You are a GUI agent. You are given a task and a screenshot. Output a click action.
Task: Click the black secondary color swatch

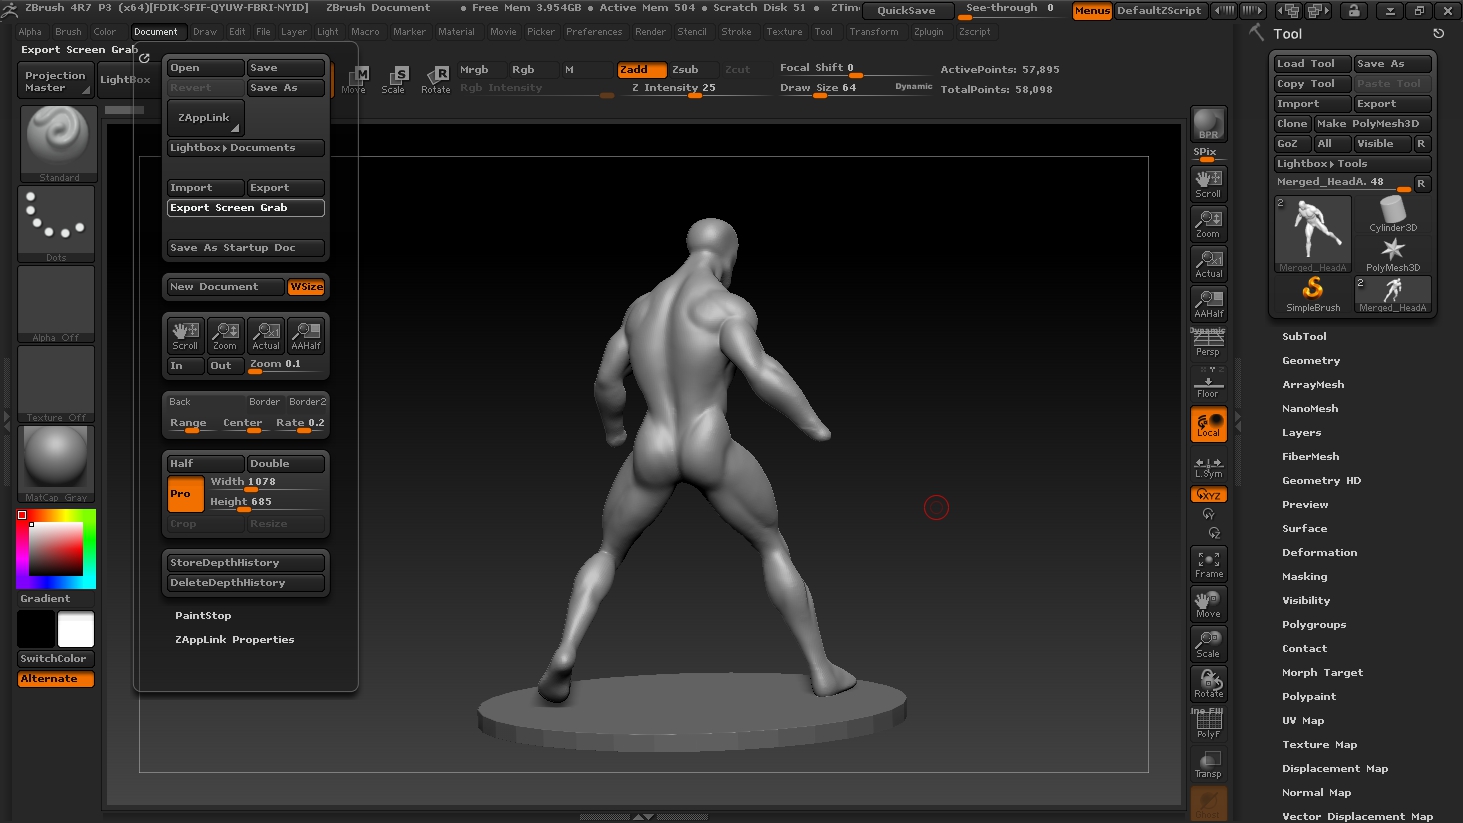36,630
